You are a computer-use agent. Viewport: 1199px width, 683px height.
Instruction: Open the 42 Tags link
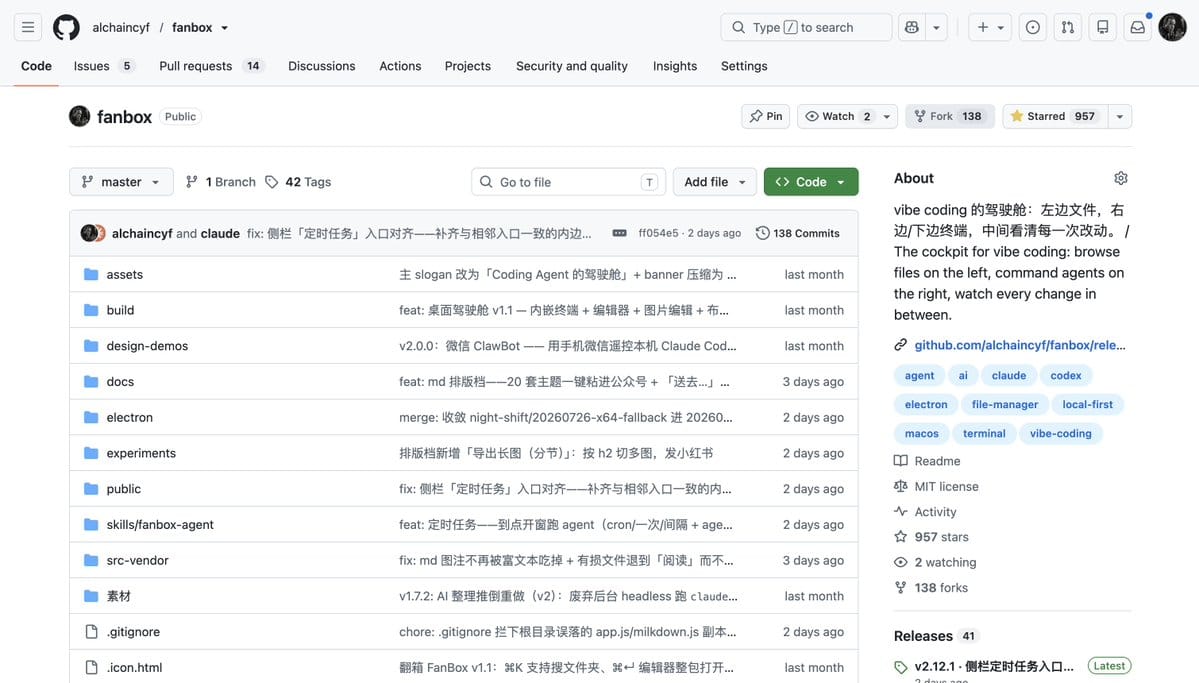[299, 182]
